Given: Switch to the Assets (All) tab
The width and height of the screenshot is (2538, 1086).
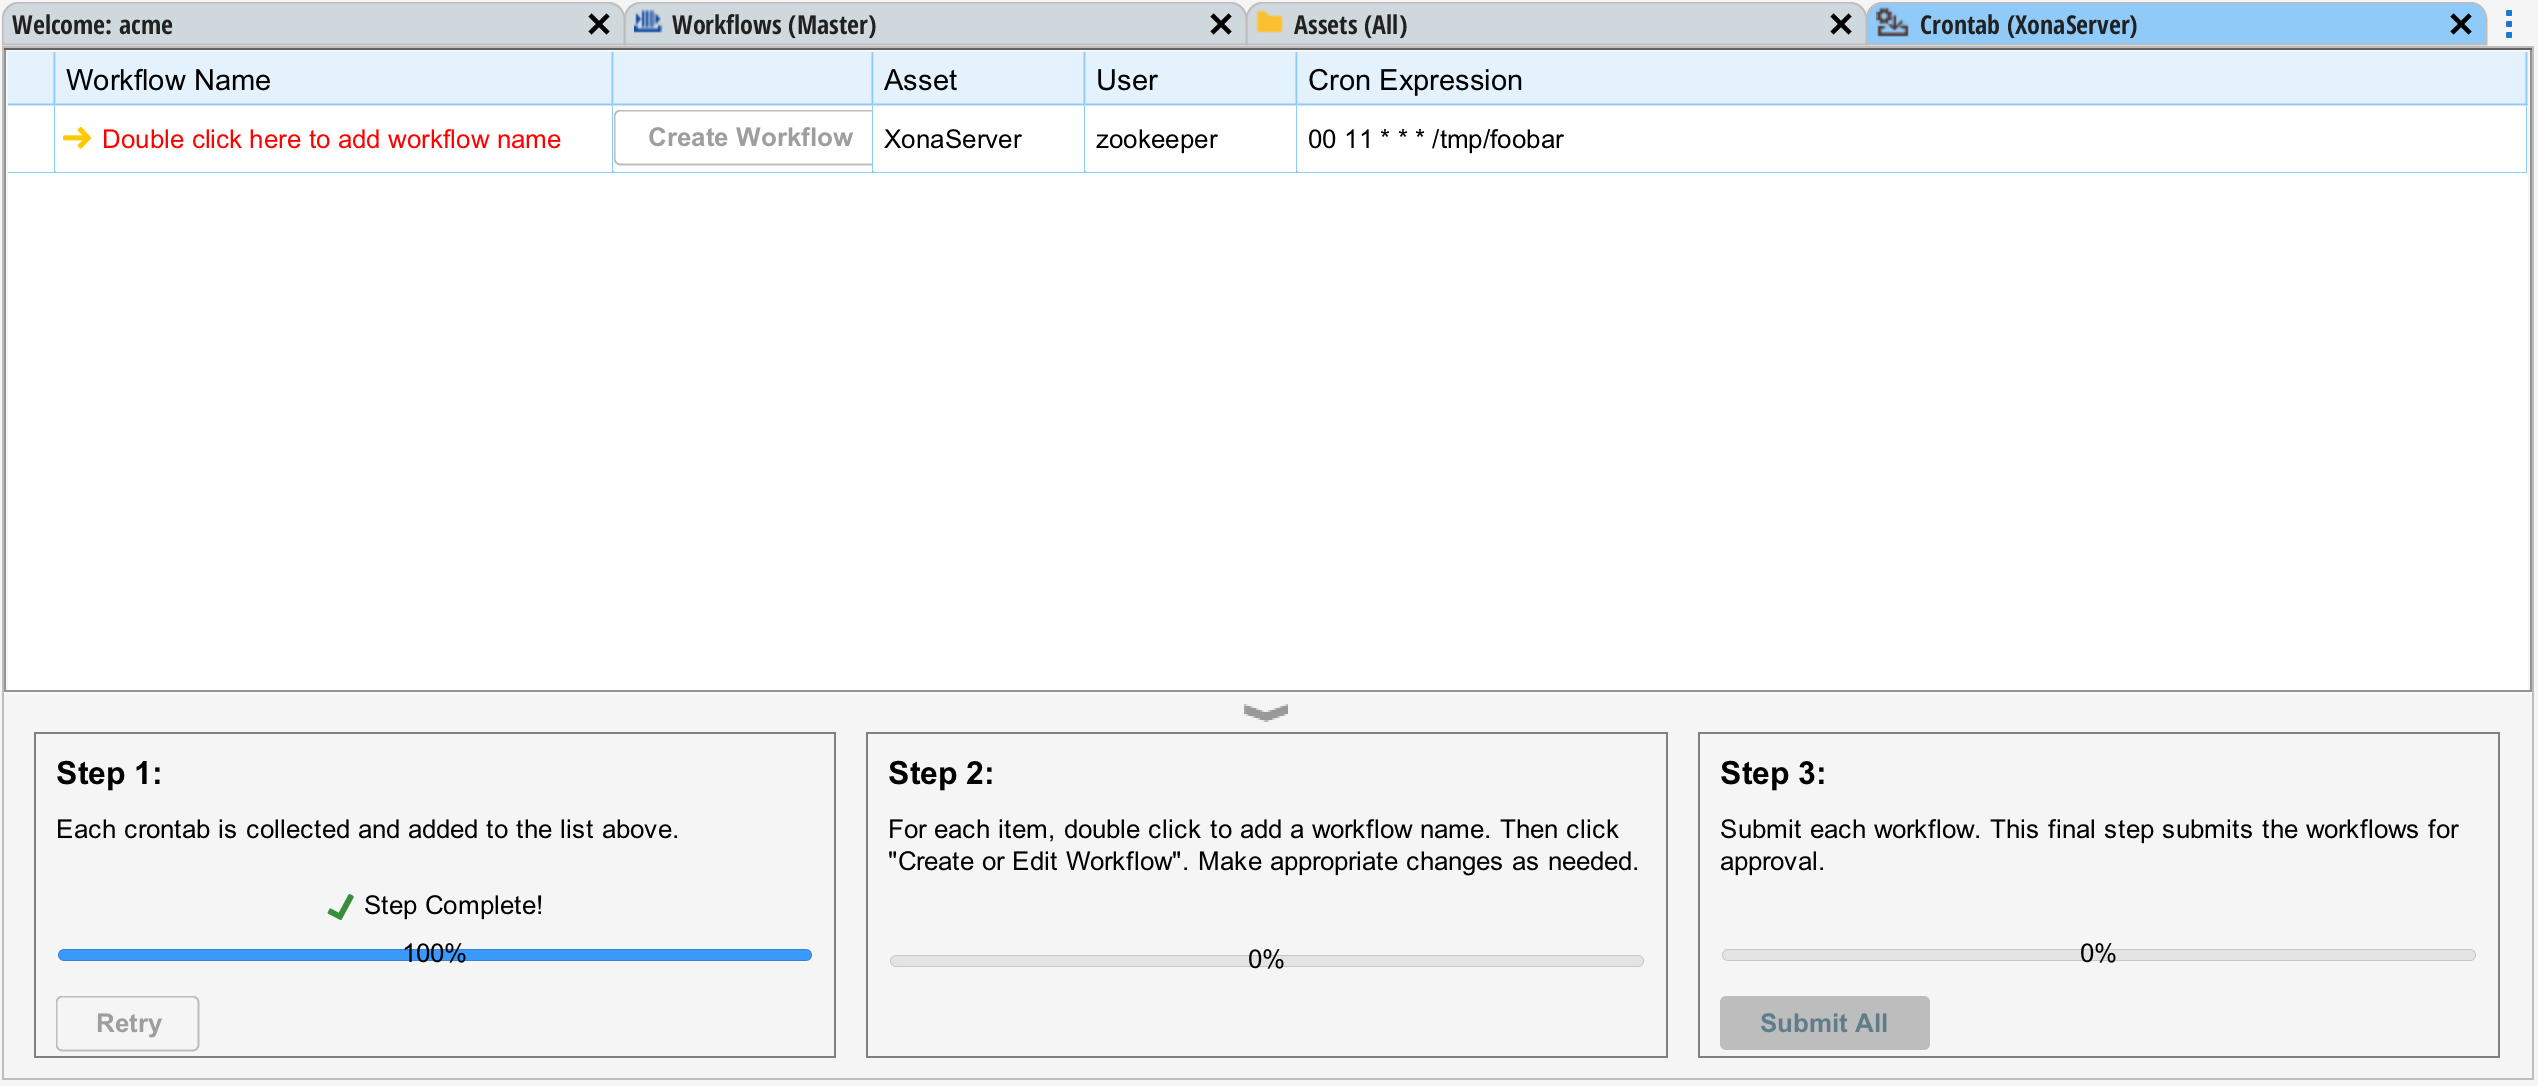Looking at the screenshot, I should (1349, 25).
